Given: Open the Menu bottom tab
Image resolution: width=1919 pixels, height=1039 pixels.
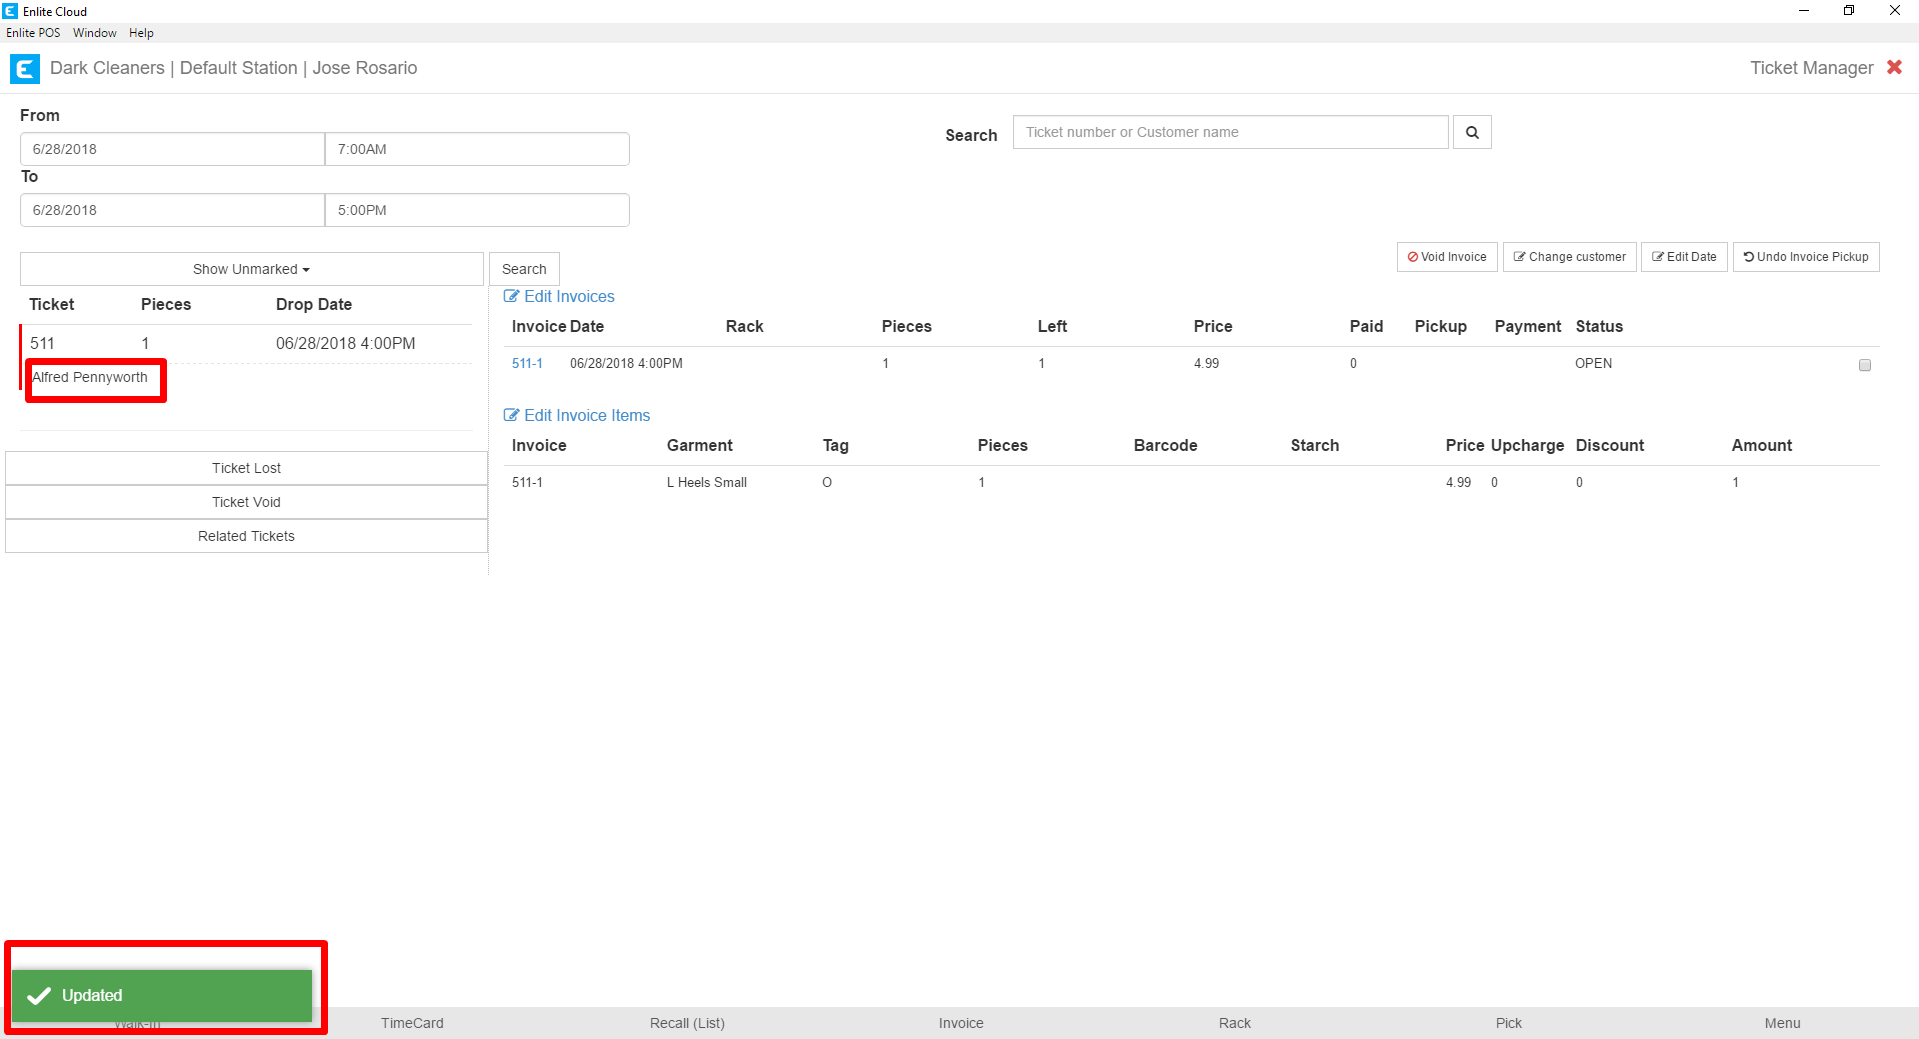Looking at the screenshot, I should click(x=1782, y=1023).
